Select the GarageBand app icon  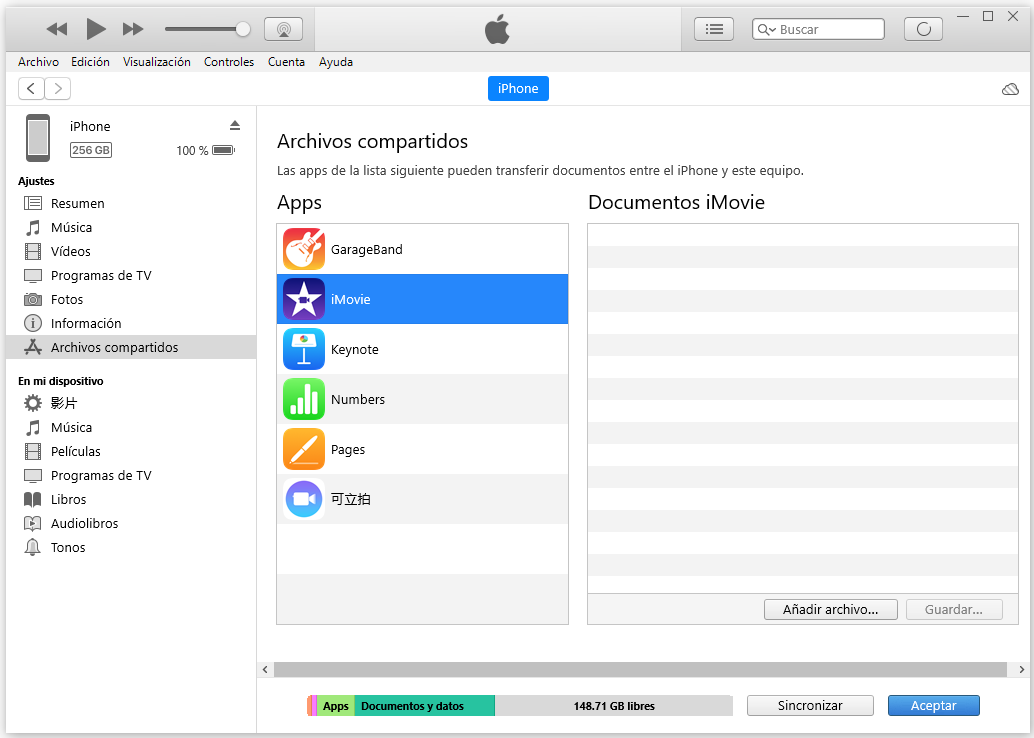point(304,249)
